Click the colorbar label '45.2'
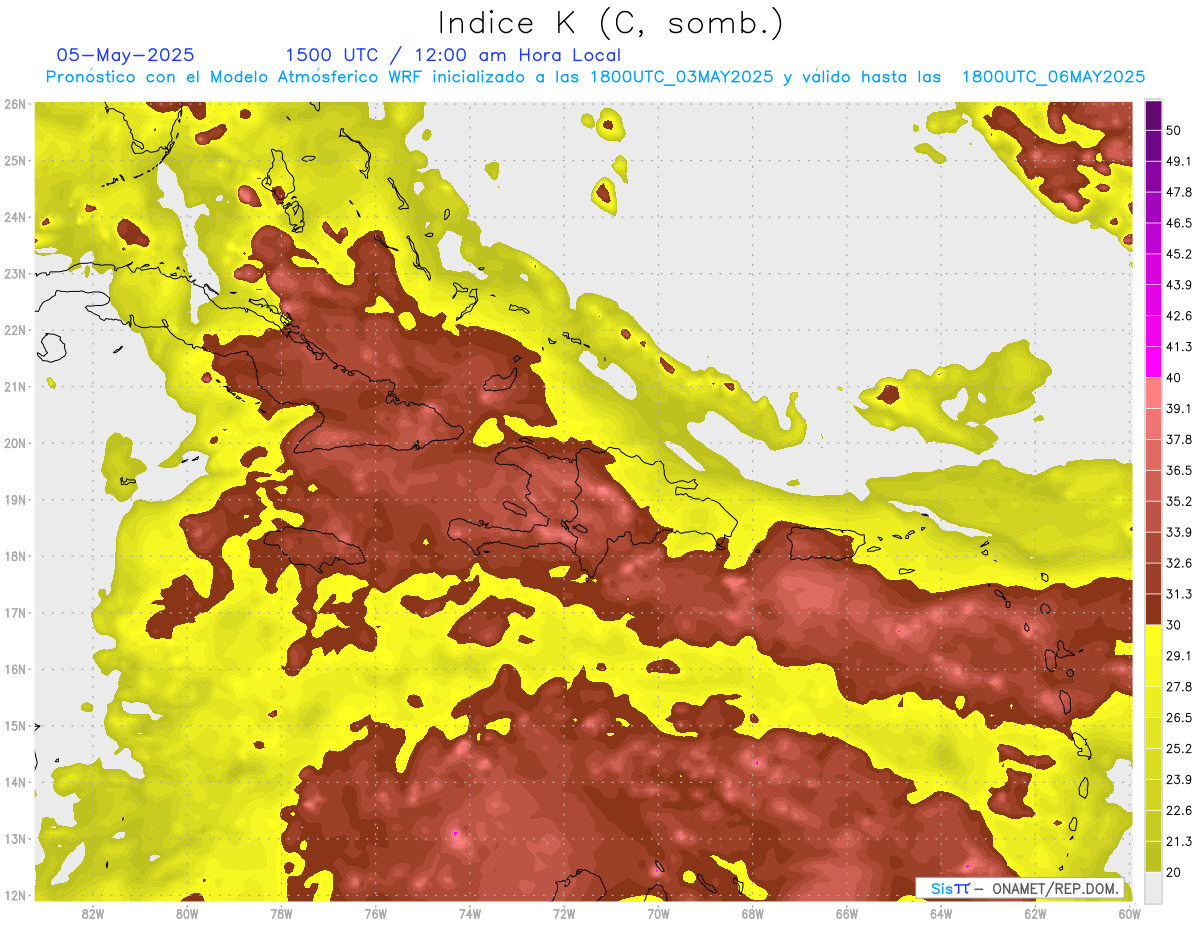Viewport: 1200px width, 927px height. [1179, 254]
